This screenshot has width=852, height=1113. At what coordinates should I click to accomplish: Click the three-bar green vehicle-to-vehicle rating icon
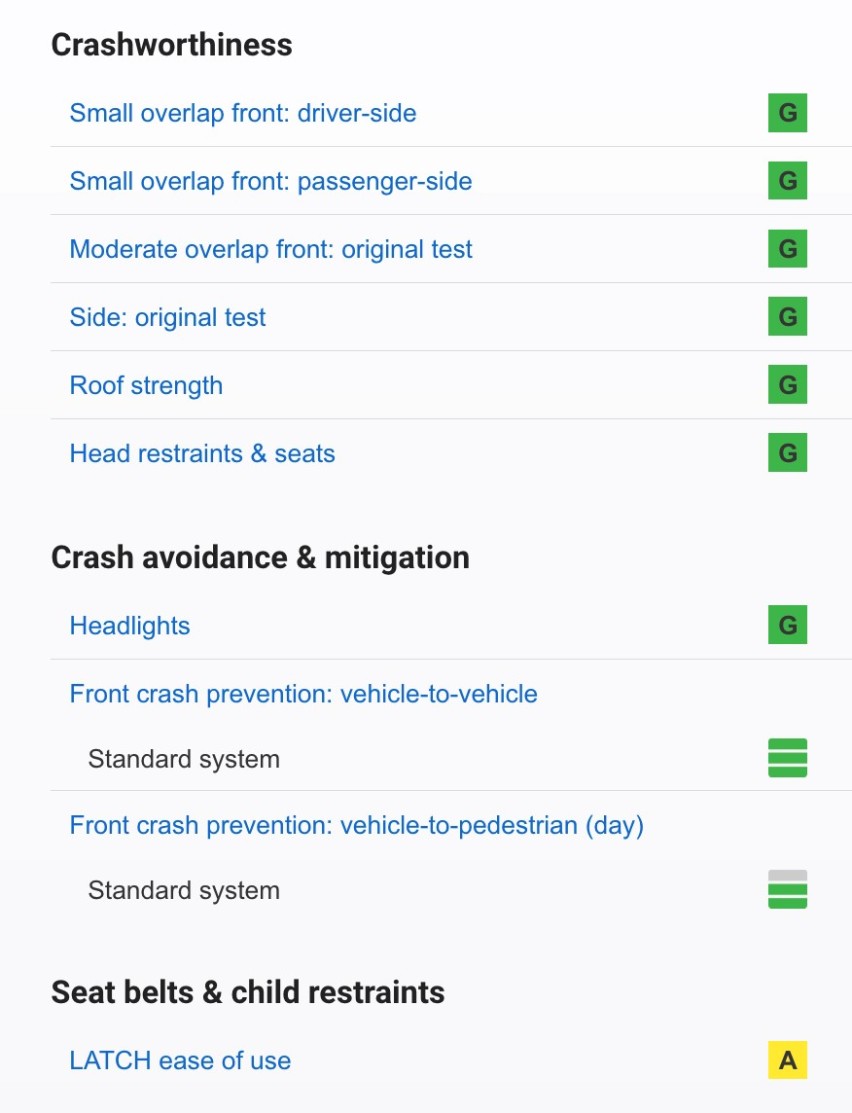pos(787,758)
